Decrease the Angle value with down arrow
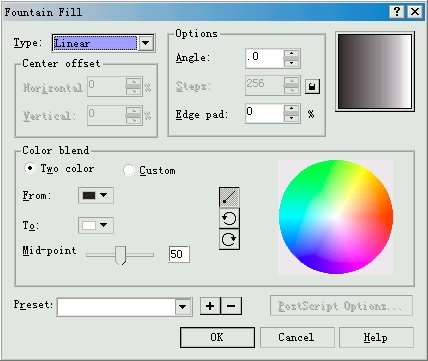Viewport: 428px width, 361px height. coord(292,63)
